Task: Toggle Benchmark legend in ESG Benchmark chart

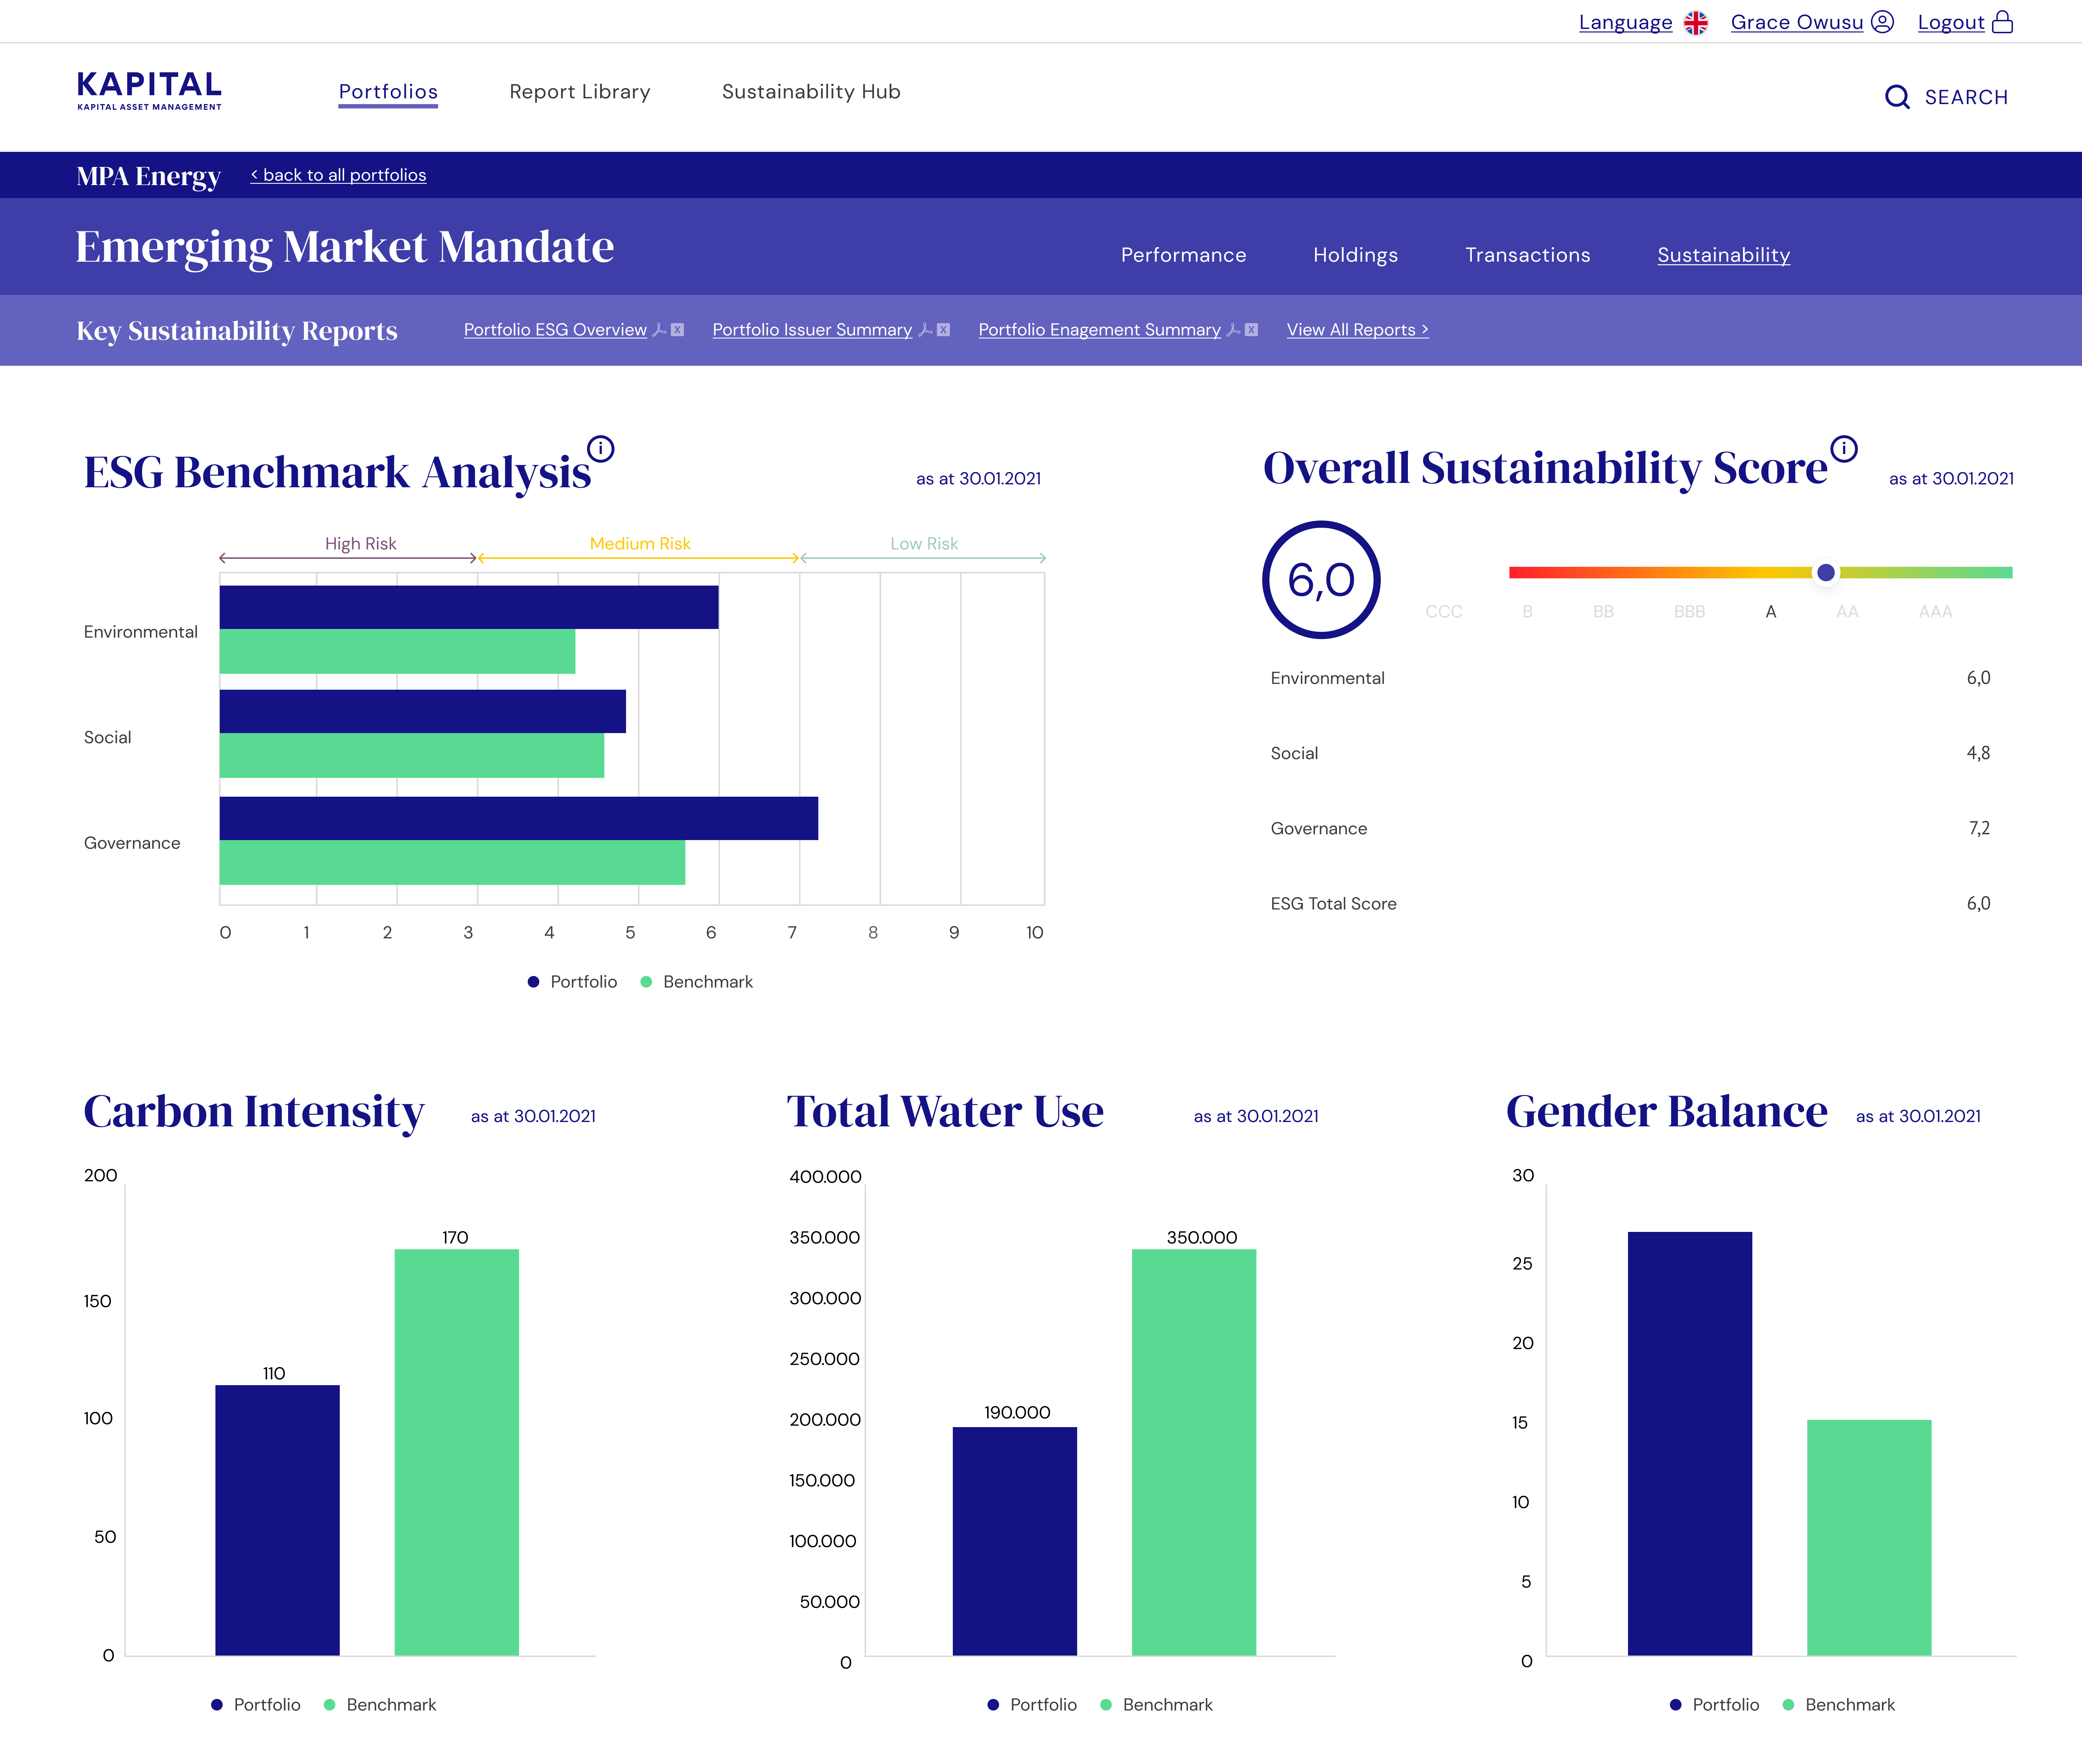Action: tap(696, 982)
